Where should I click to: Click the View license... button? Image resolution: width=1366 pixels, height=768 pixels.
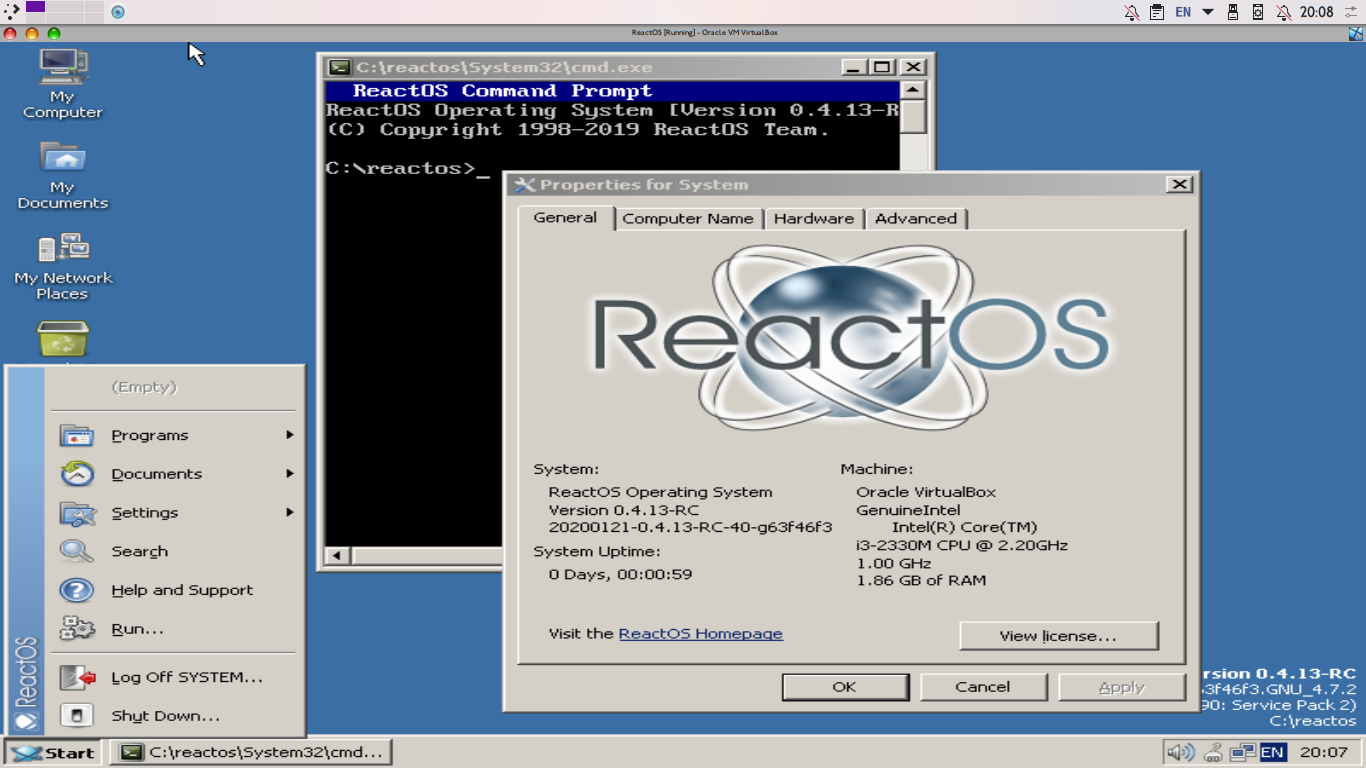coord(1058,636)
